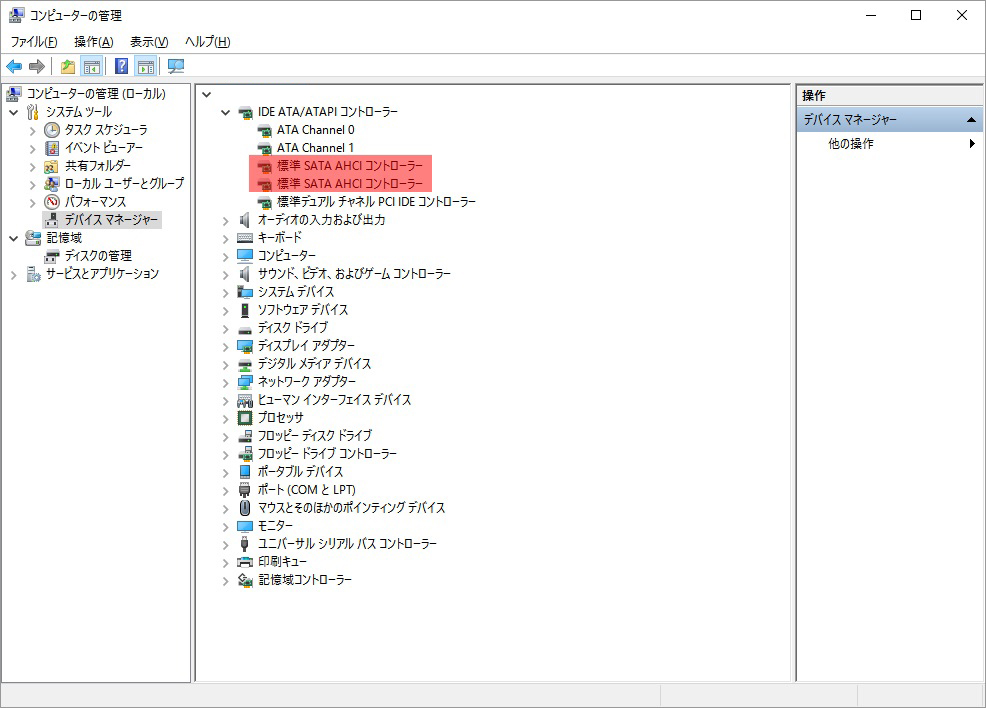This screenshot has width=986, height=708.
Task: Open the 操作(A) menu
Action: point(94,41)
